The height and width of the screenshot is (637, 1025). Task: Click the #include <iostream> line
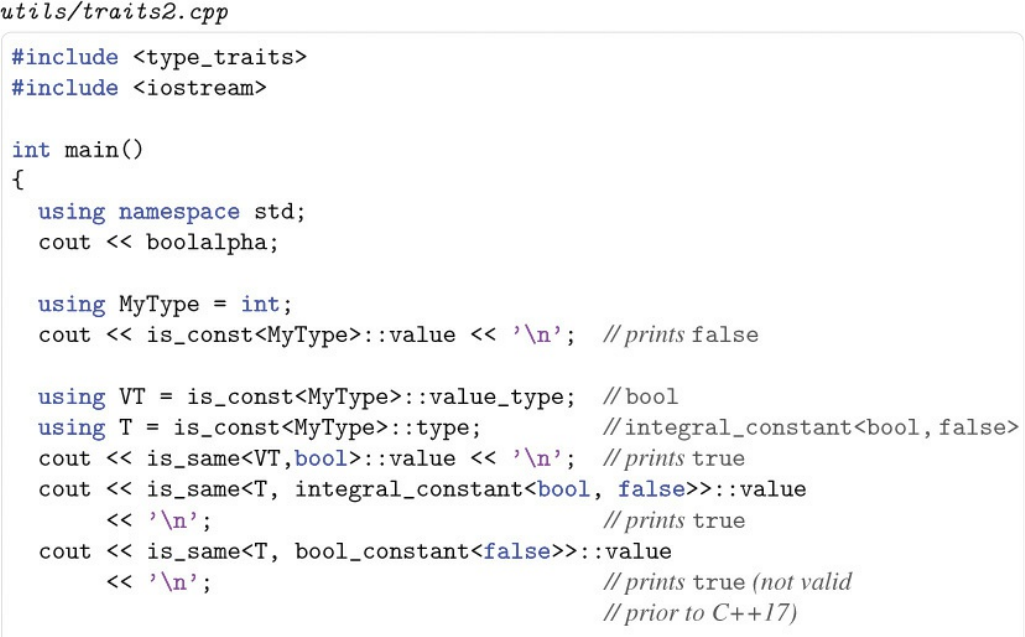tap(139, 88)
